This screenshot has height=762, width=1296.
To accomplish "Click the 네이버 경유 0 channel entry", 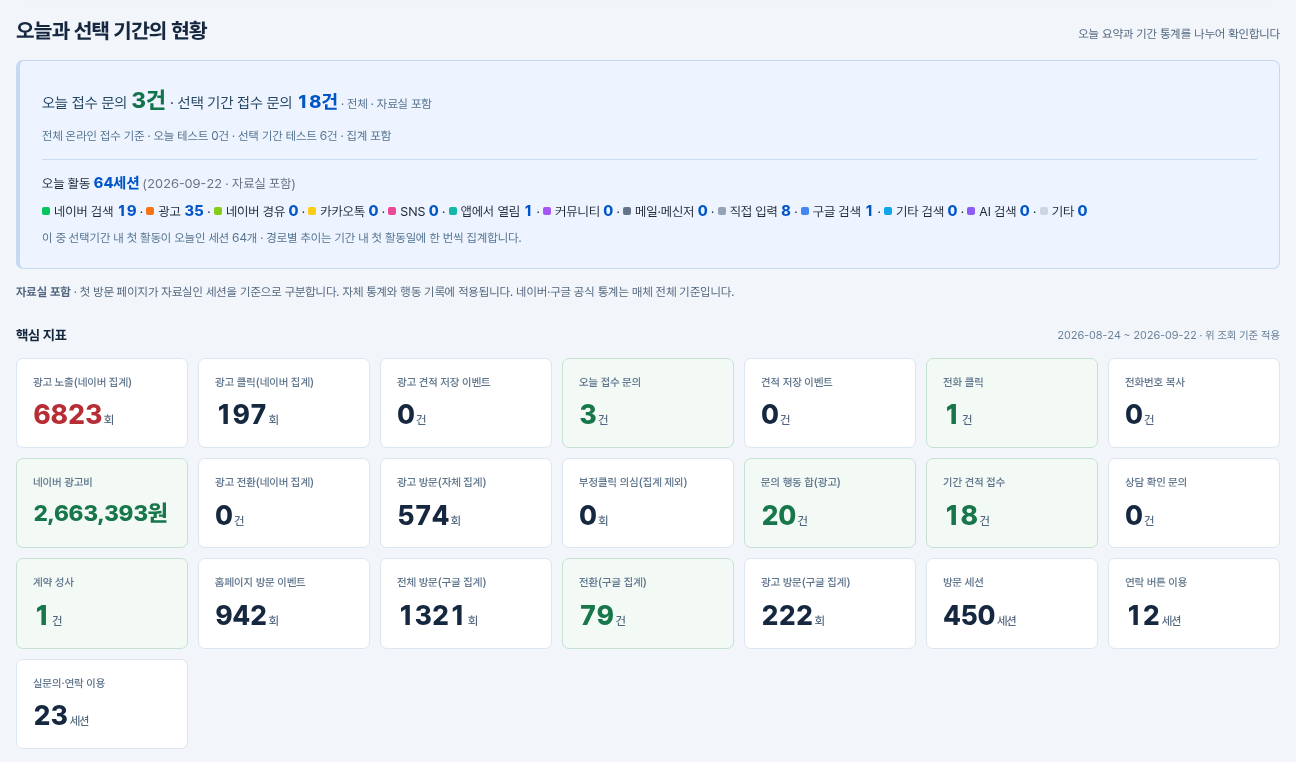I will pos(256,211).
